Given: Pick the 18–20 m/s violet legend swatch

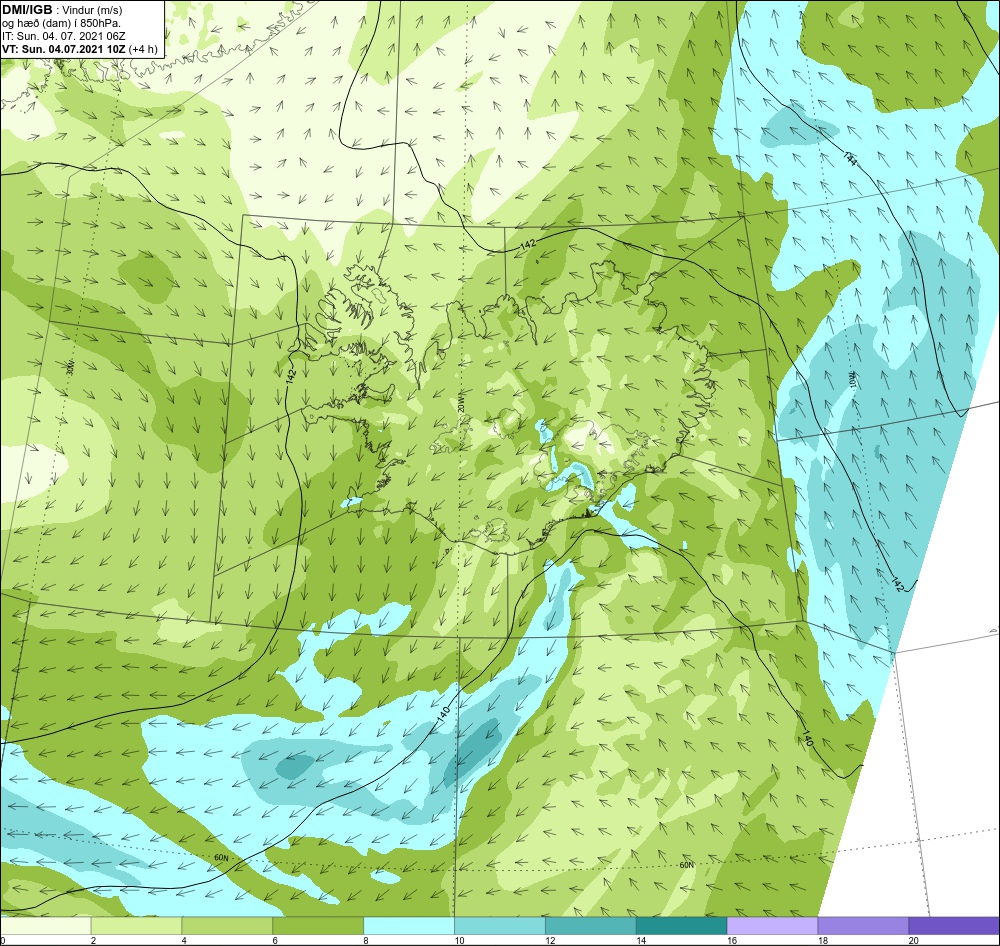Looking at the screenshot, I should click(864, 925).
